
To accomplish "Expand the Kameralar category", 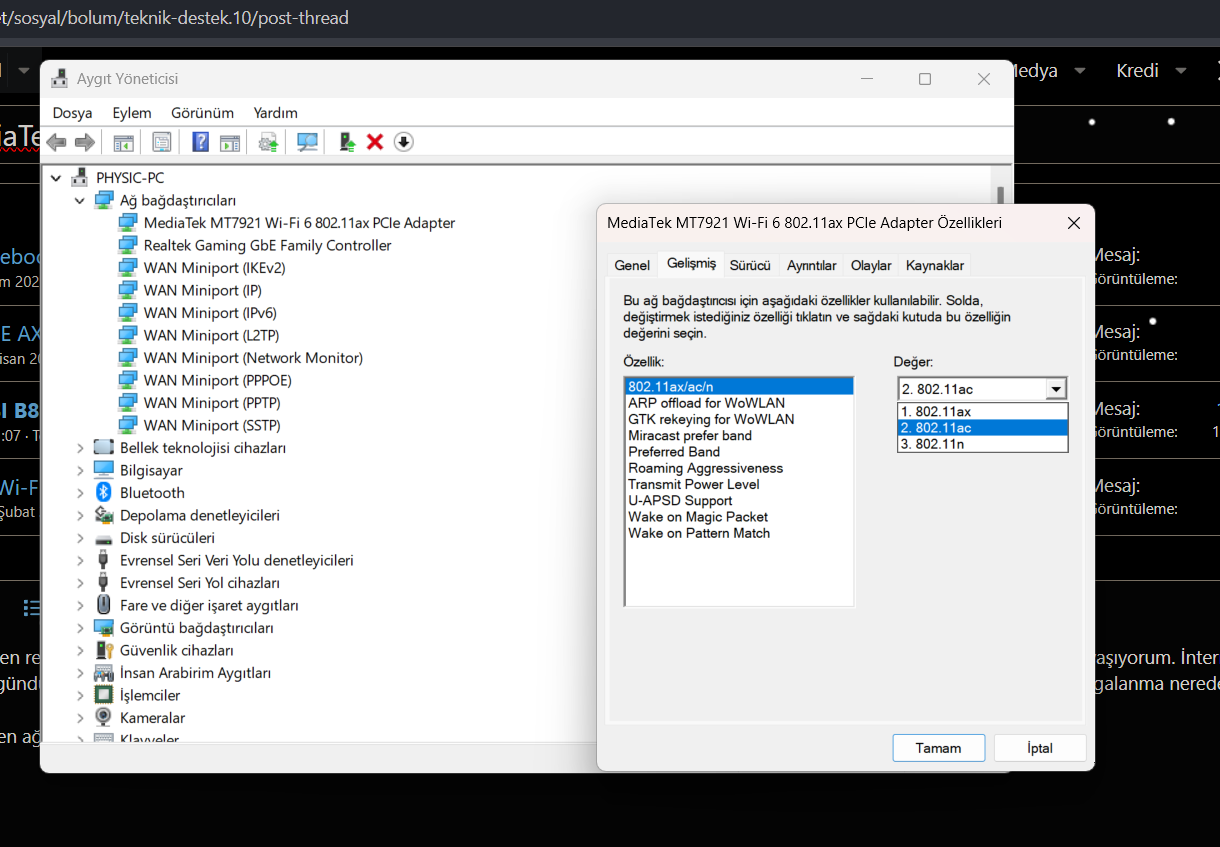I will click(x=80, y=717).
